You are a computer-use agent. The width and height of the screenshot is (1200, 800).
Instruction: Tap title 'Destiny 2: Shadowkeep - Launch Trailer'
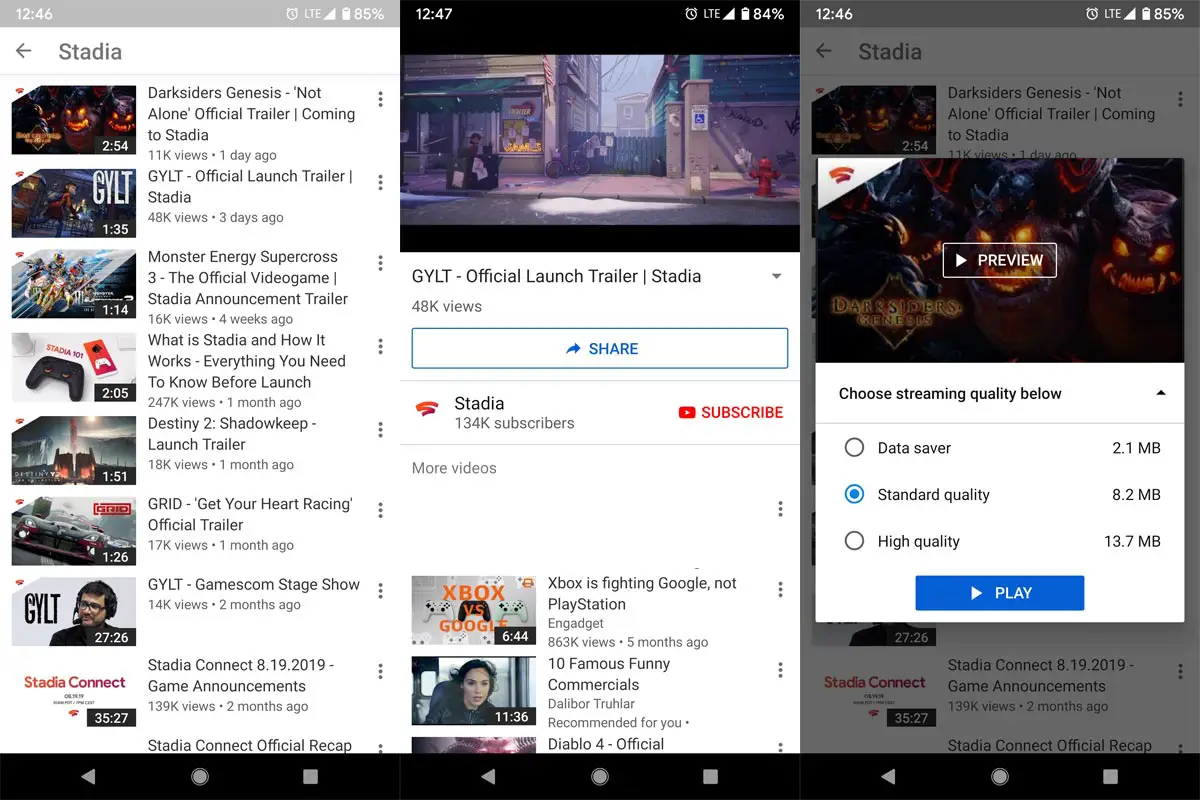[x=232, y=434]
